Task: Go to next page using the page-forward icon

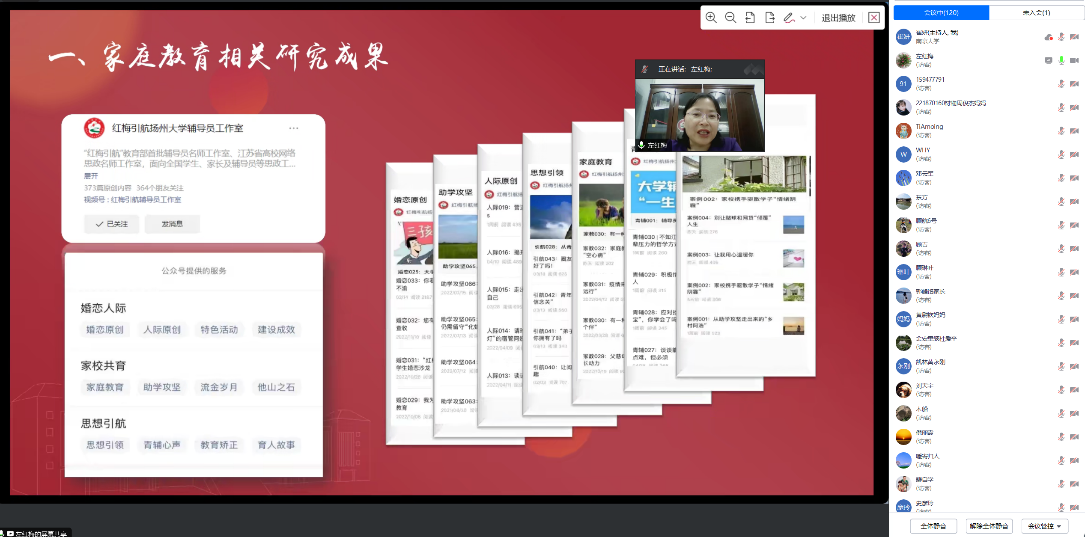Action: 769,17
